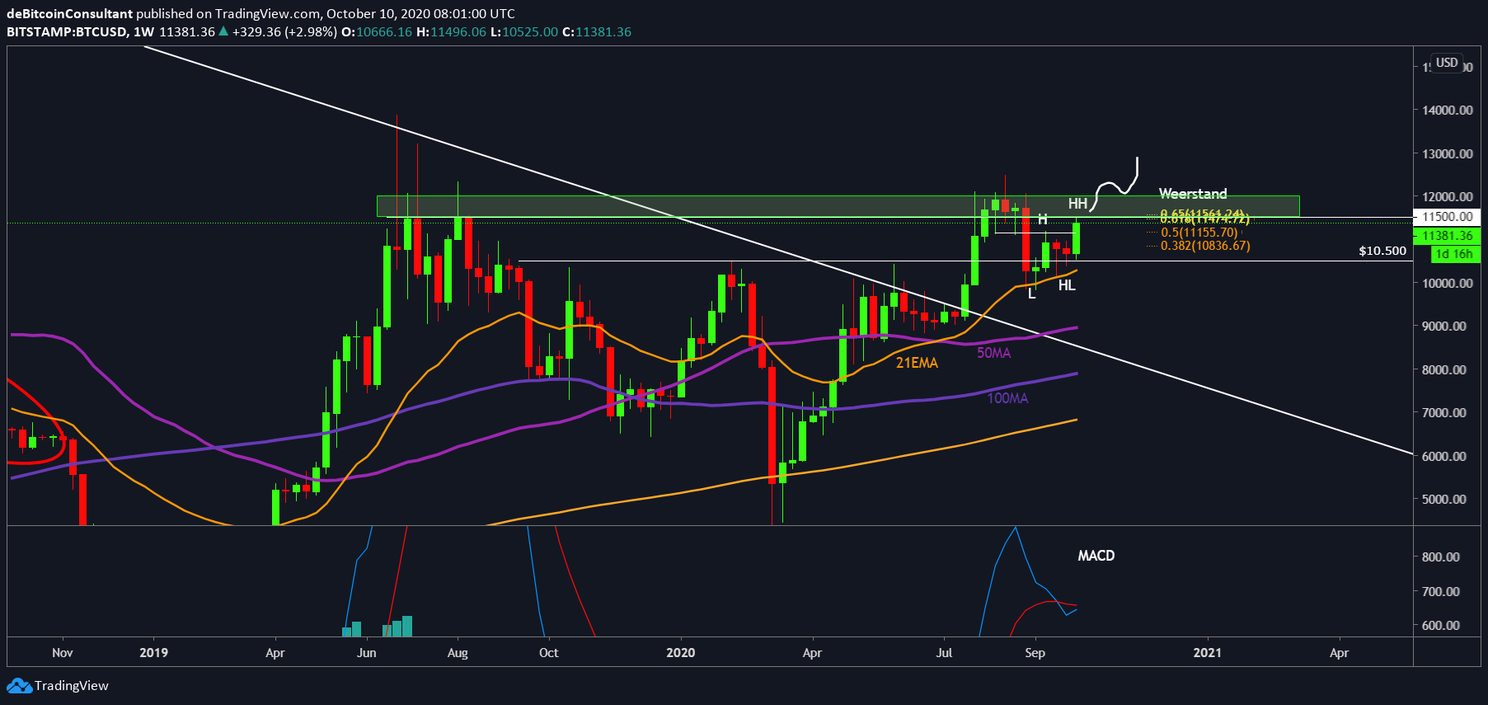Click the Nov time axis label
Viewport: 1488px width, 705px height.
click(63, 651)
